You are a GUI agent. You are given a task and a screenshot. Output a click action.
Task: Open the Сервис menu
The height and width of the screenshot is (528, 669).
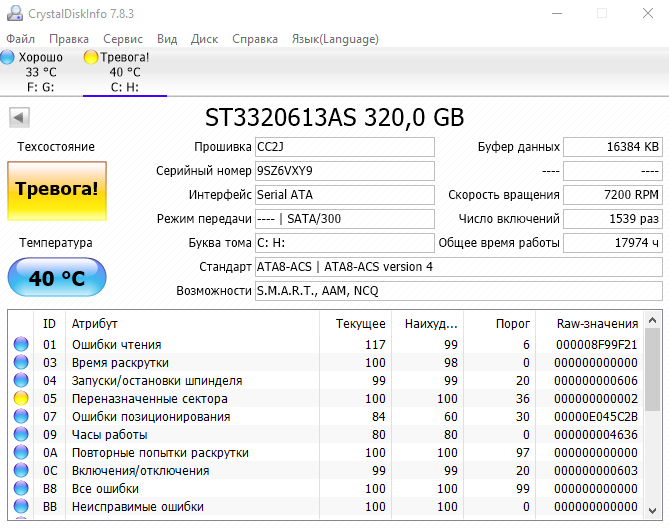[122, 39]
